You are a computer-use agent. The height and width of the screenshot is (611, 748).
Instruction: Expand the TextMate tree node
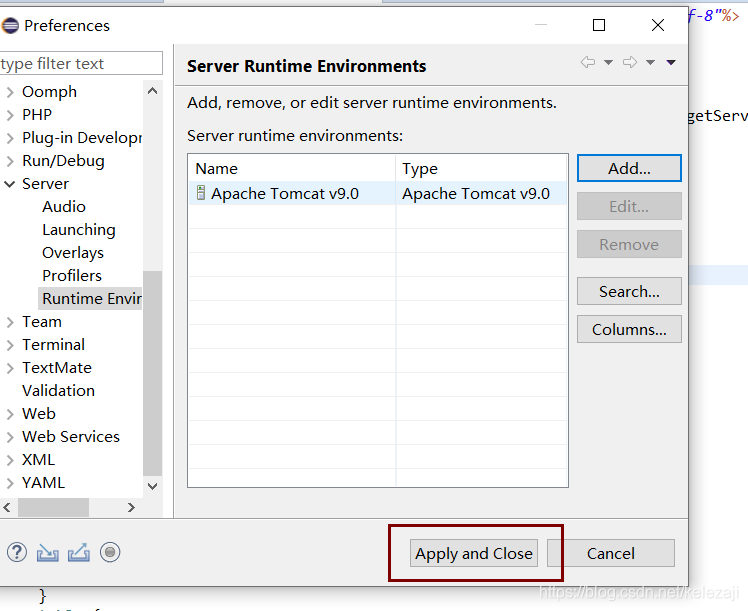[x=10, y=368]
